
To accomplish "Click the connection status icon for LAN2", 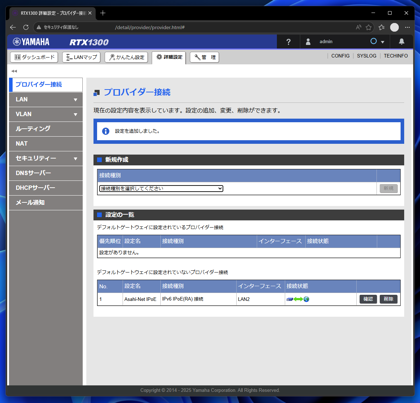I will 298,299.
